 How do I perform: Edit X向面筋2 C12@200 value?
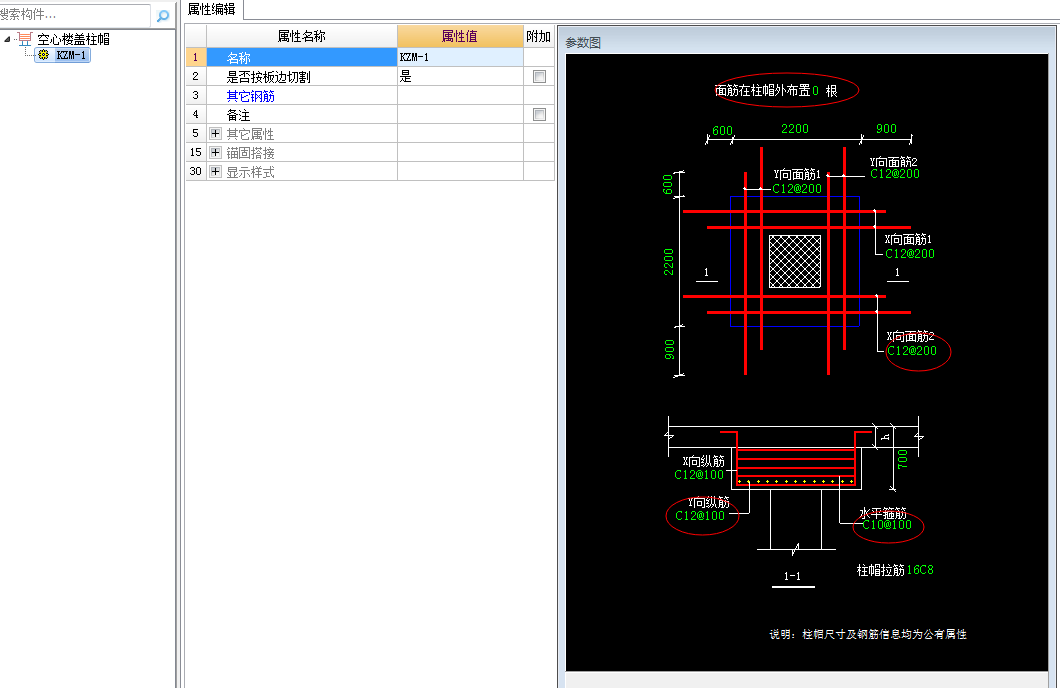tap(912, 351)
